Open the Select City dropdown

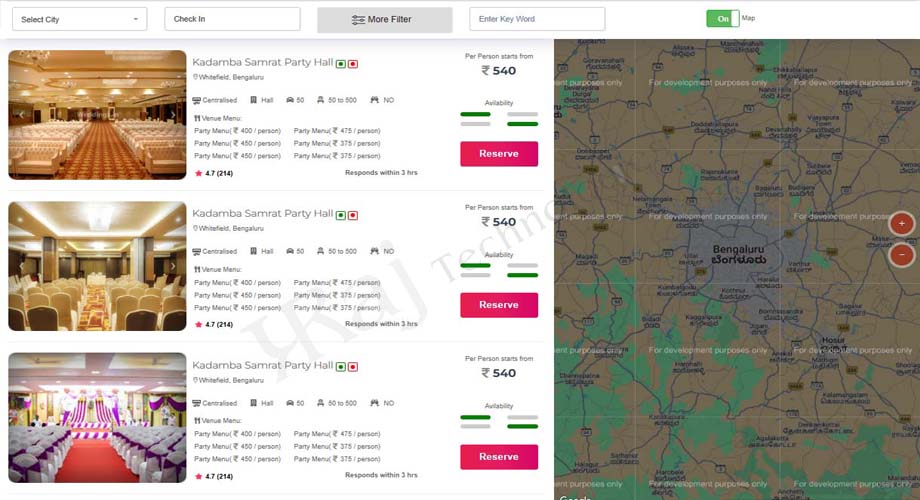[x=79, y=19]
